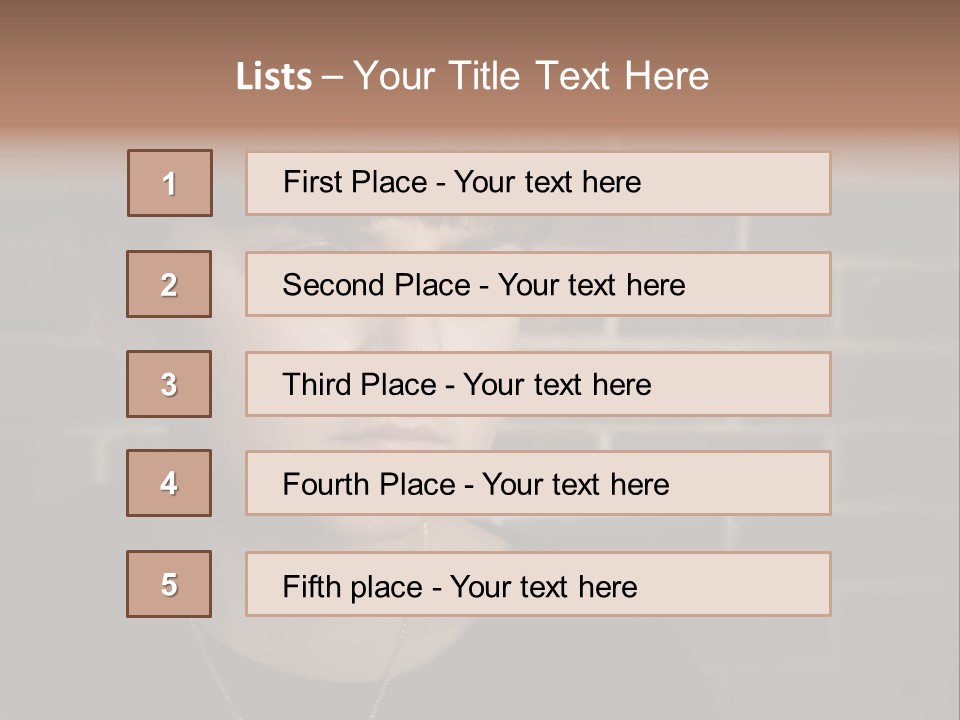The height and width of the screenshot is (720, 960).
Task: Click the word 'Fifth' in the list
Action: point(312,586)
